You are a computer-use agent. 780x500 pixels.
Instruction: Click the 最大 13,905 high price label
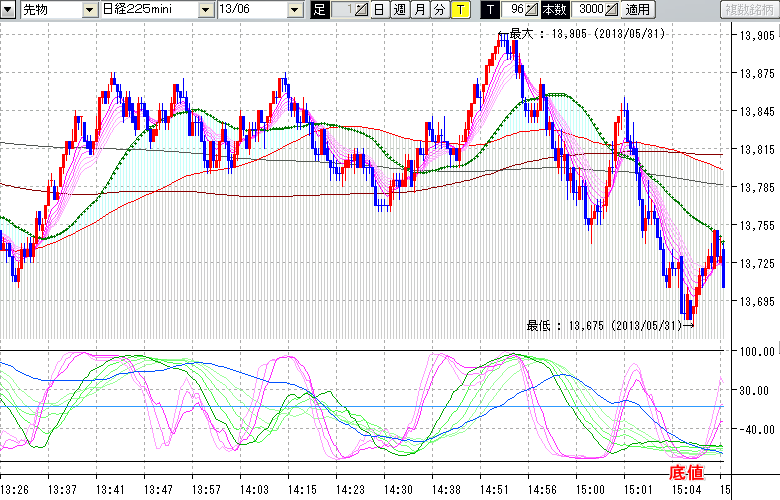click(x=587, y=33)
